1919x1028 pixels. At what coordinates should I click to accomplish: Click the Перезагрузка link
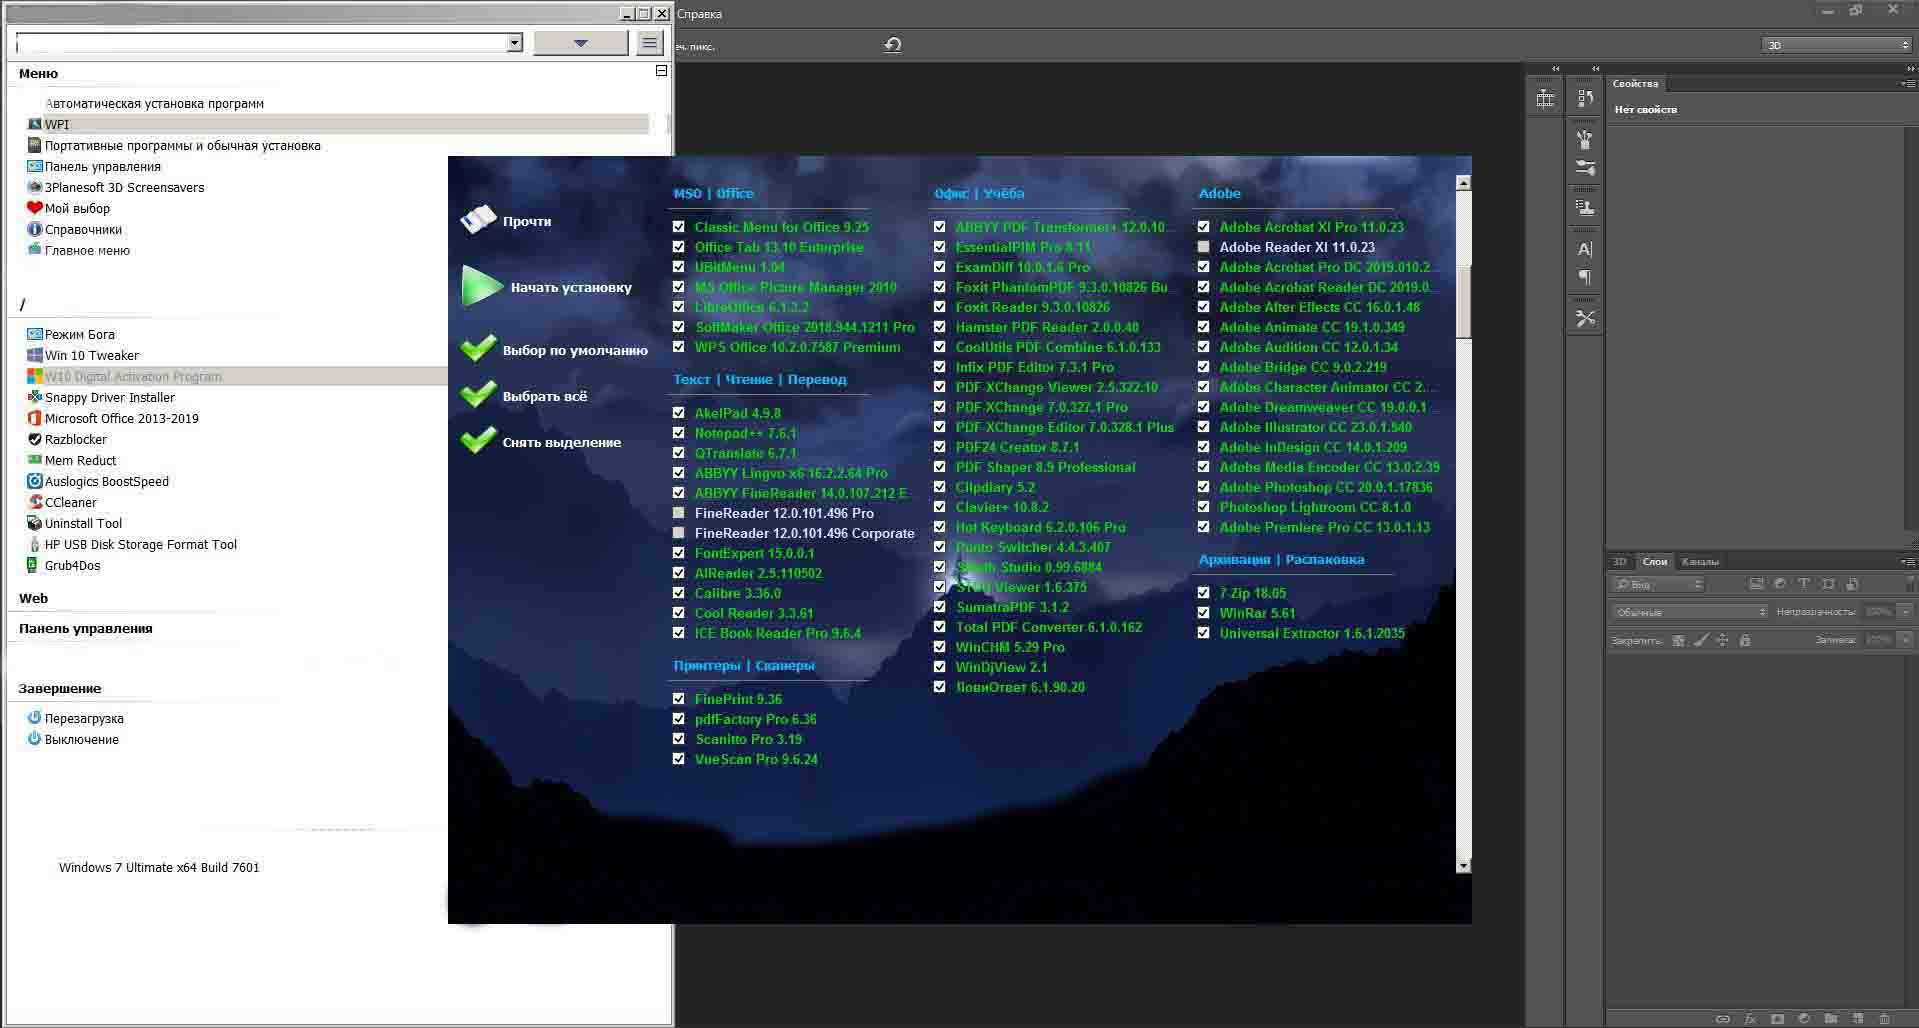(x=84, y=718)
